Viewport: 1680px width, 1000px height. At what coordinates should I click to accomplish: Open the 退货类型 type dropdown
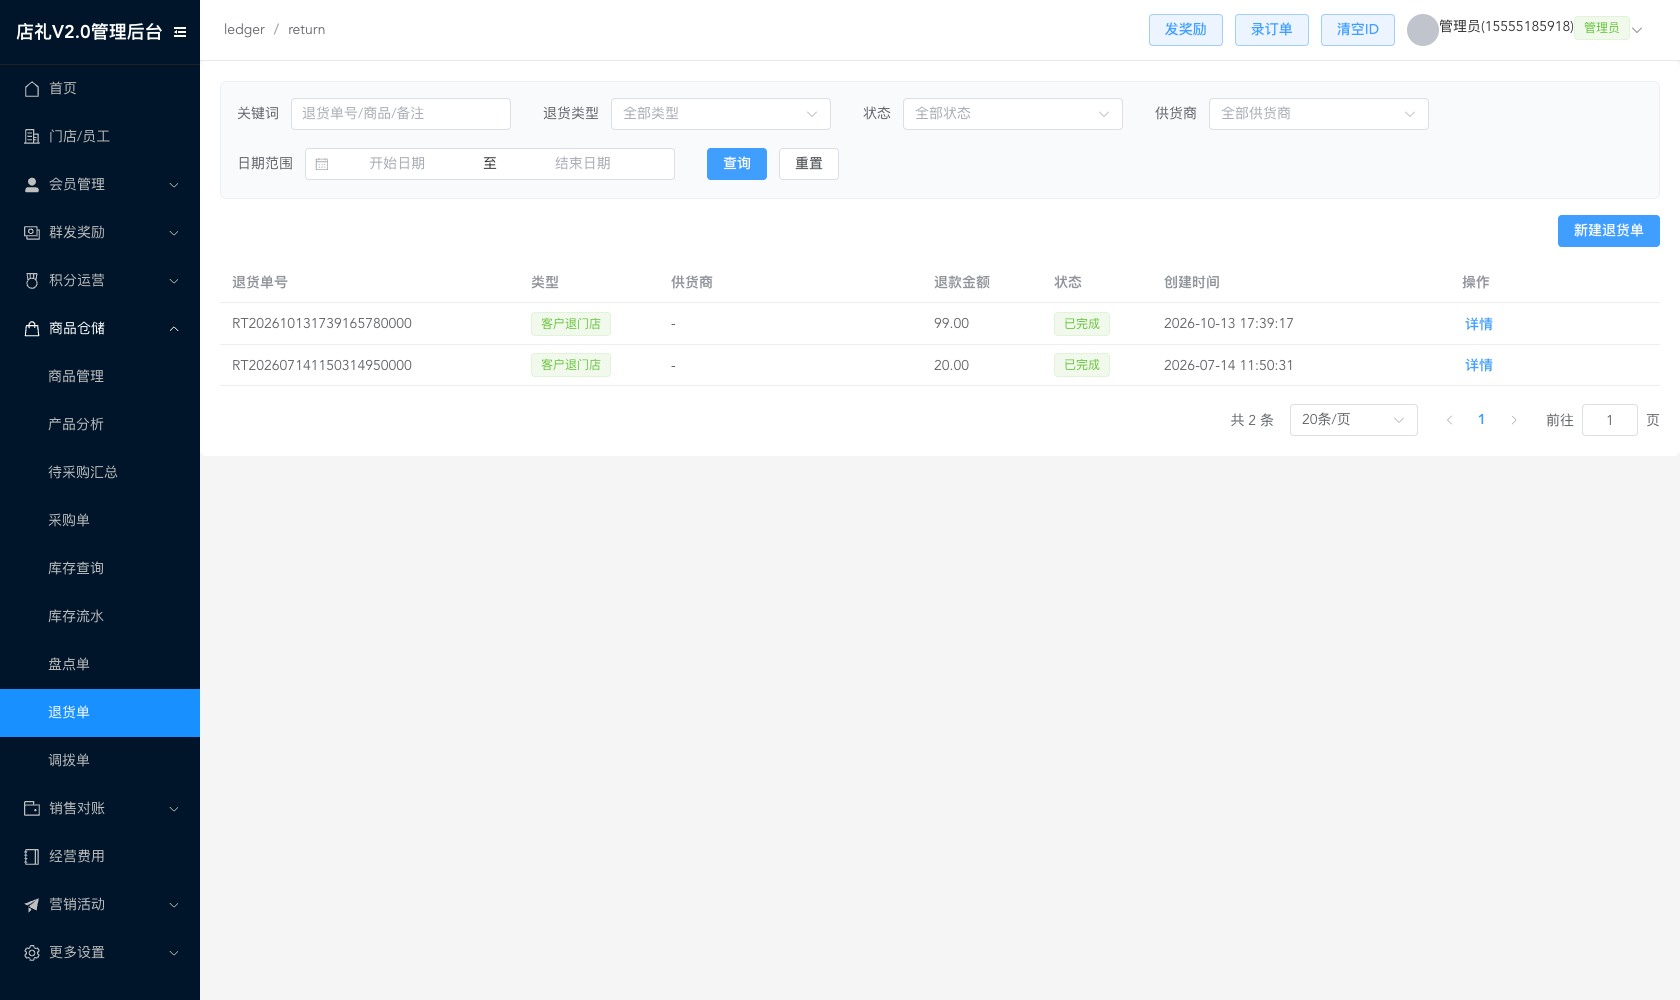coord(721,114)
